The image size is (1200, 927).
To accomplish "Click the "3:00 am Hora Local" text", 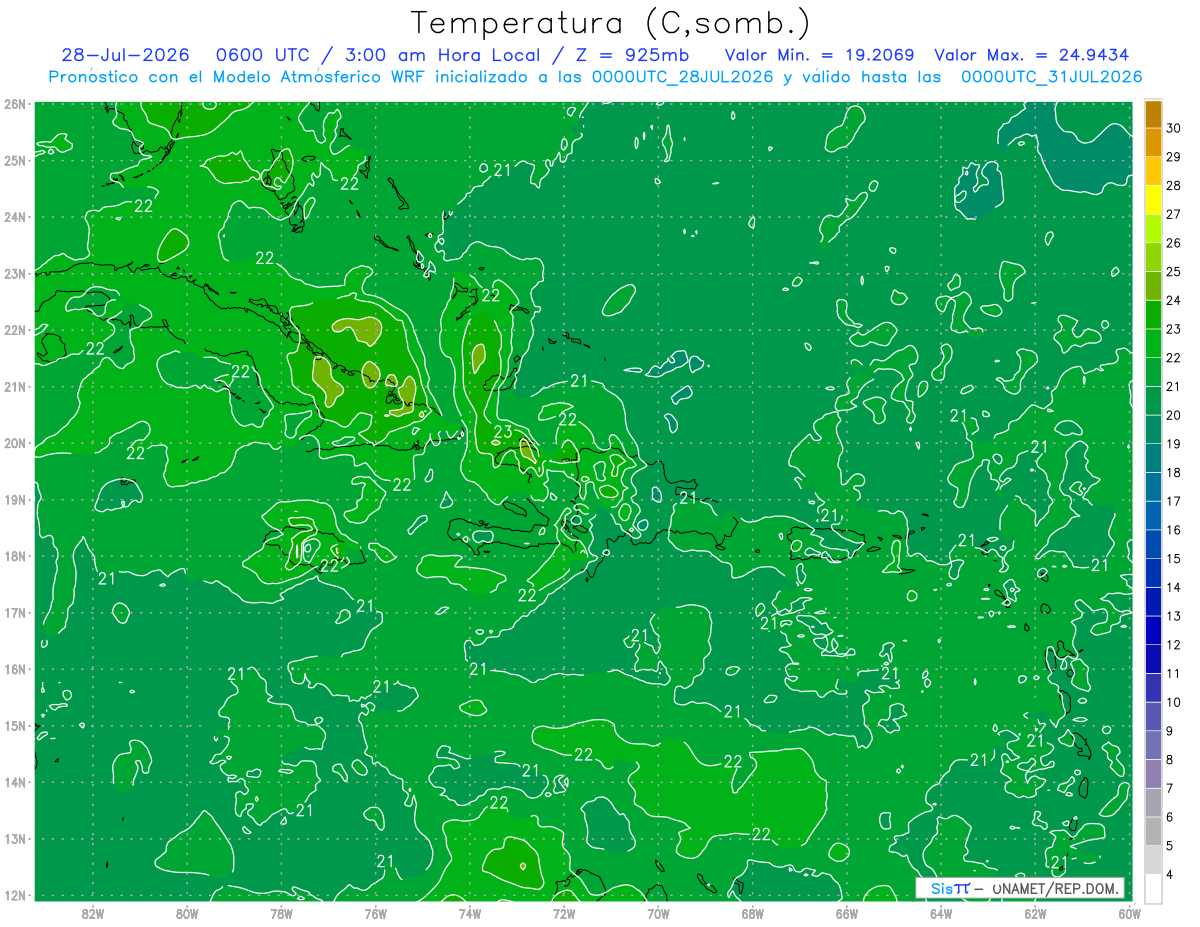I will pos(441,55).
